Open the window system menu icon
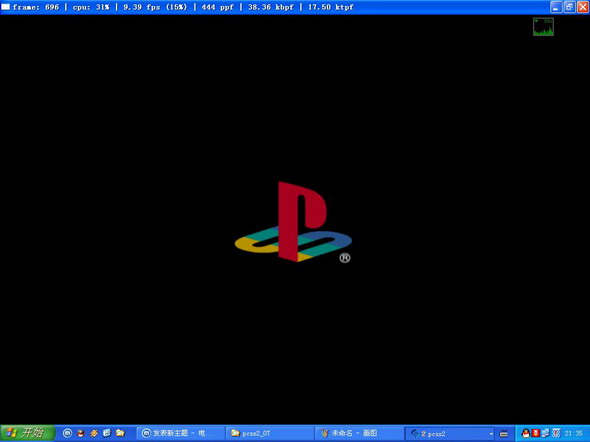The height and width of the screenshot is (442, 590). 6,7
